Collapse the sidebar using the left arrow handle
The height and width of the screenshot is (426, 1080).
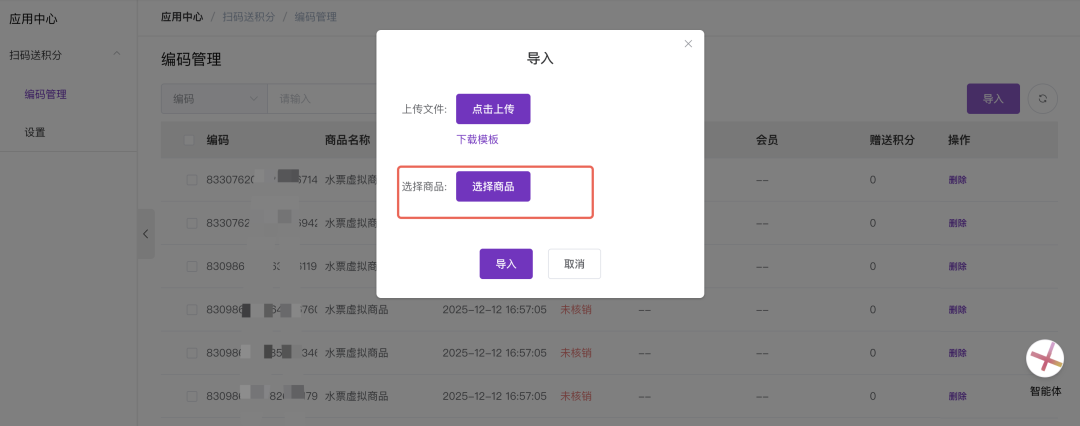(x=145, y=234)
